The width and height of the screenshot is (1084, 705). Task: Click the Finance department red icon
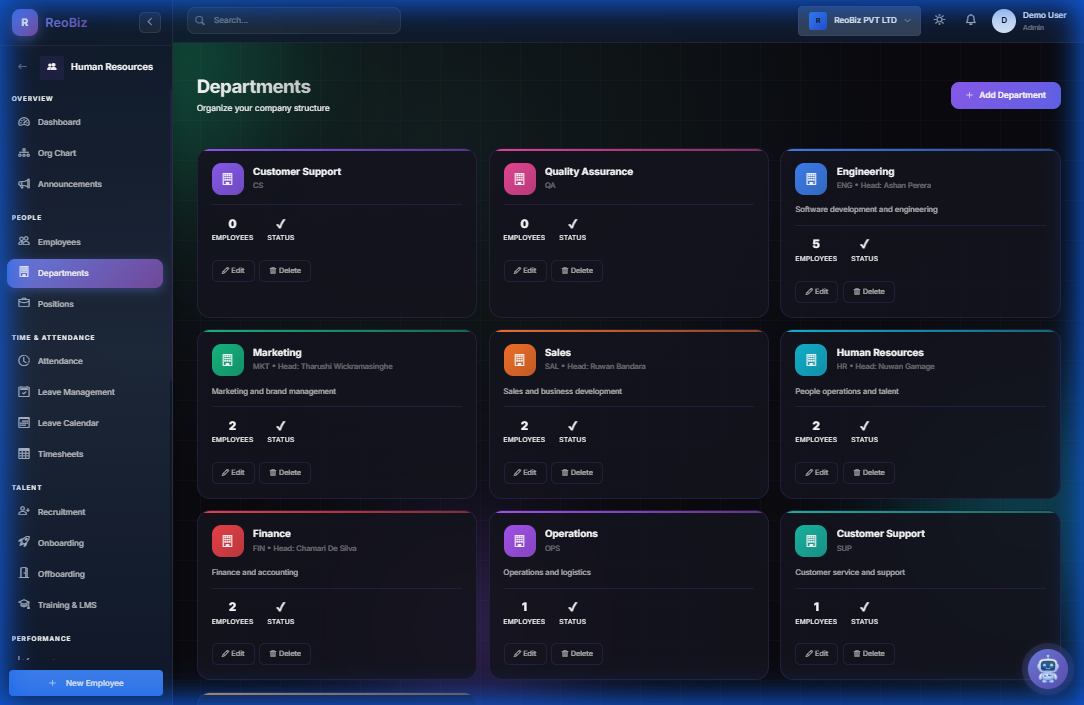pos(227,541)
